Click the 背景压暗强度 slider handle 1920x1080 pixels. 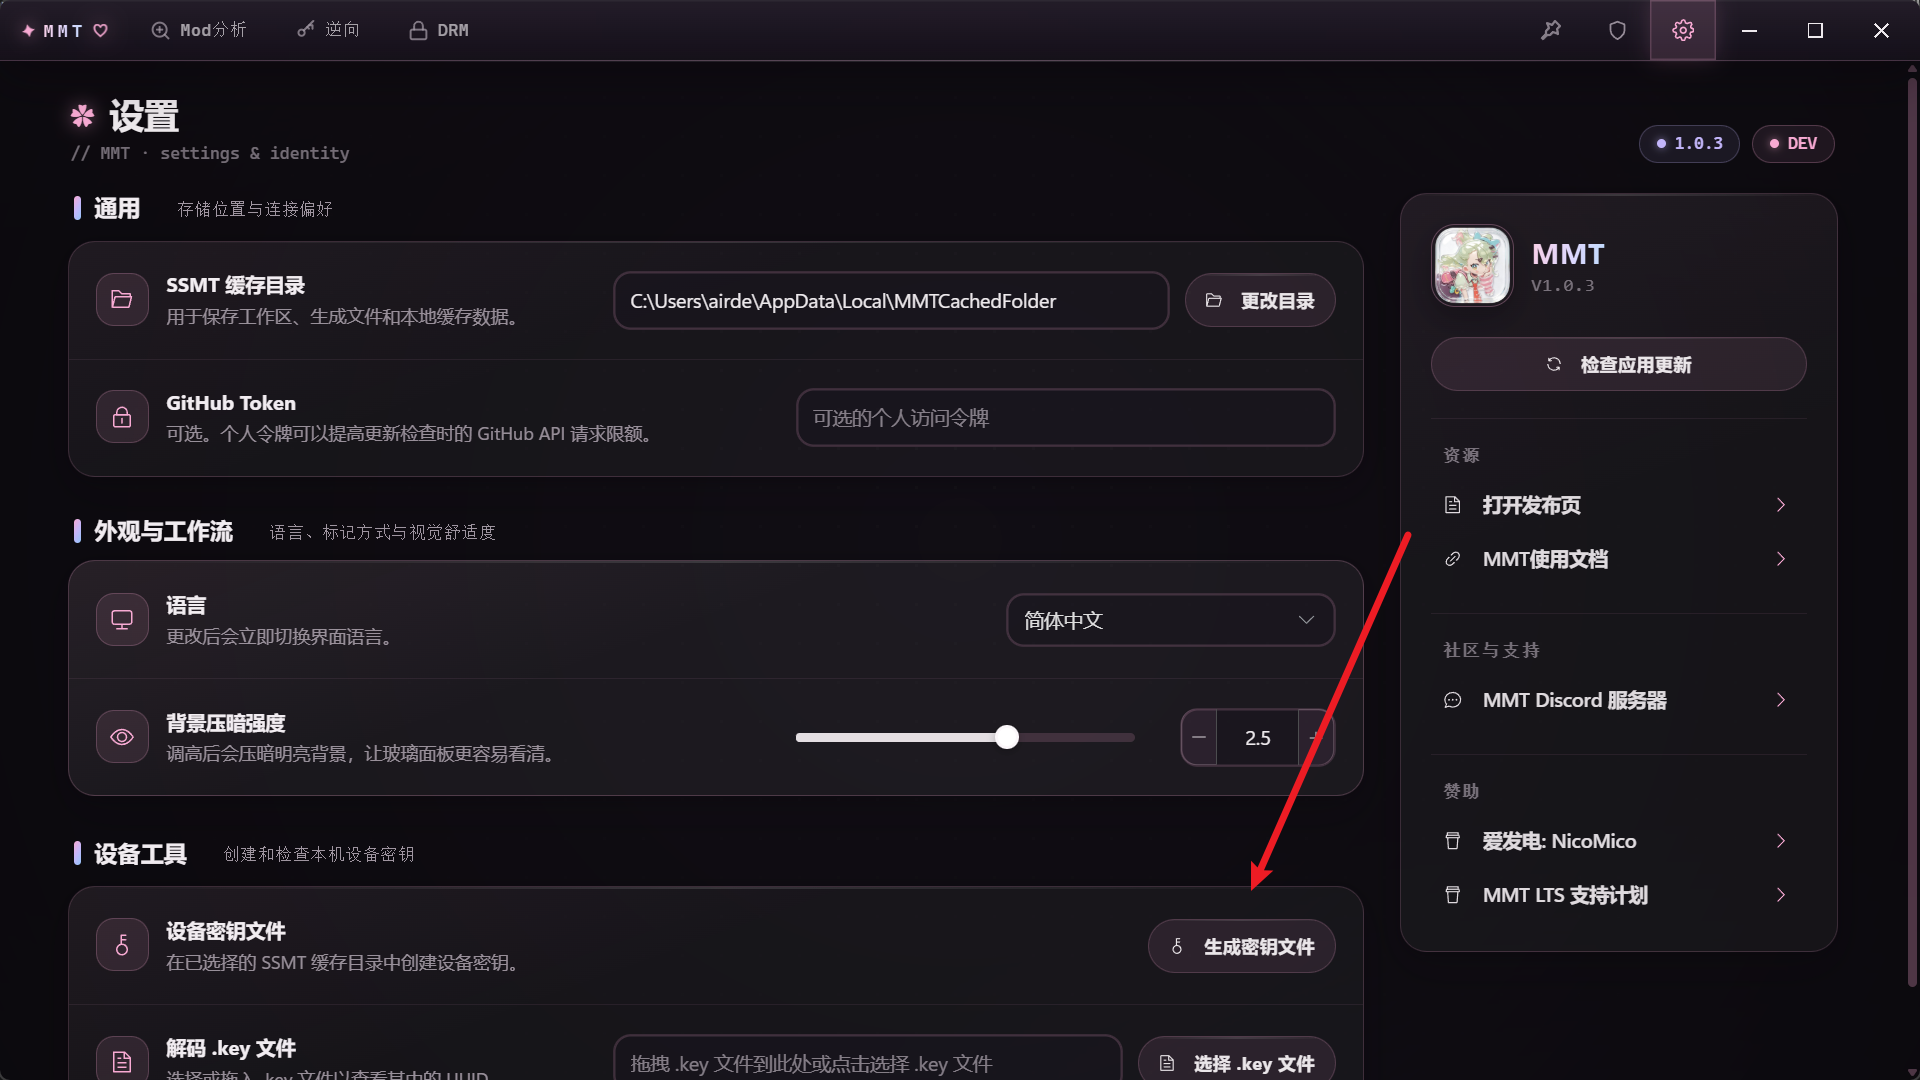(x=1007, y=737)
